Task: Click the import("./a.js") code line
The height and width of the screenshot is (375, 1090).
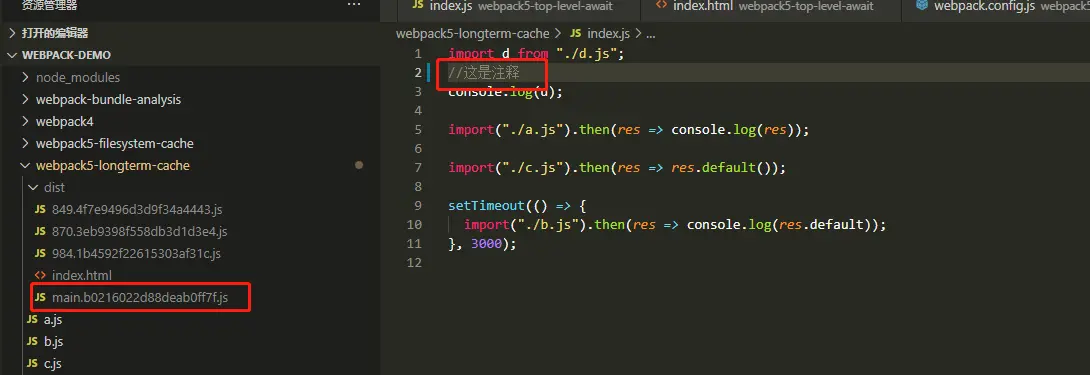Action: pos(629,130)
